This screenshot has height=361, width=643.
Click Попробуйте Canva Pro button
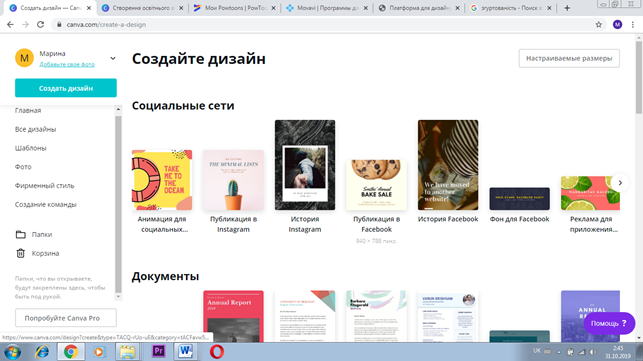[66, 318]
